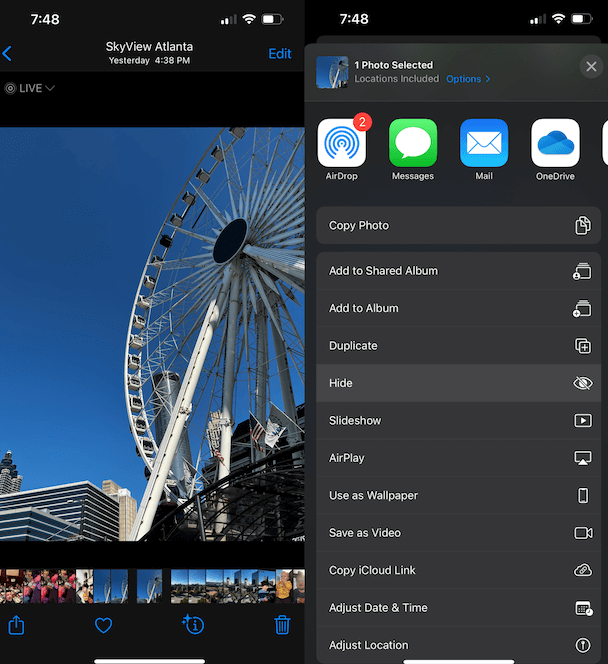The height and width of the screenshot is (664, 608).
Task: Select the current Ferris wheel filmstrip thumbnail
Action: pos(149,586)
